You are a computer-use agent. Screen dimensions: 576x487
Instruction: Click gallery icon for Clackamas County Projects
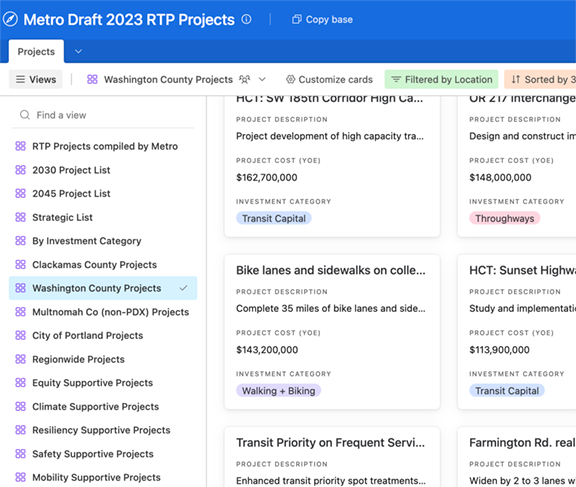point(21,264)
